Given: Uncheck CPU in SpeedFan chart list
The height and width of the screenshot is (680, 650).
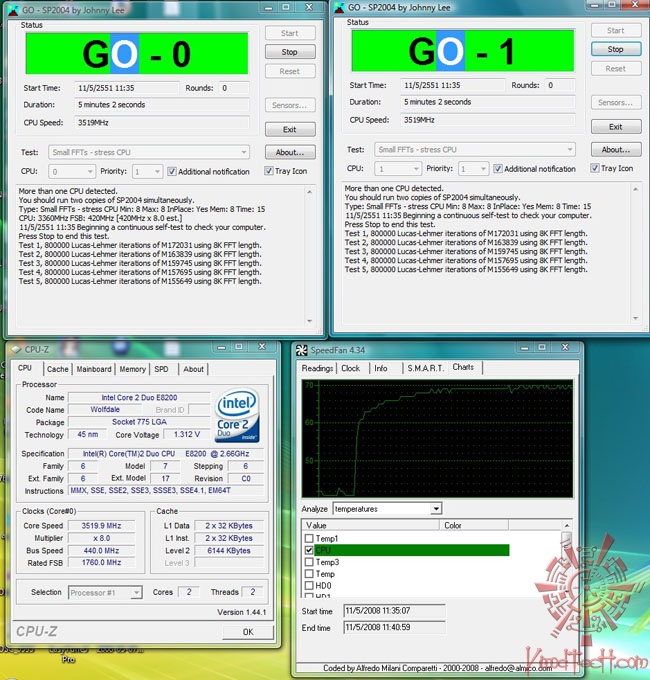Looking at the screenshot, I should 309,550.
